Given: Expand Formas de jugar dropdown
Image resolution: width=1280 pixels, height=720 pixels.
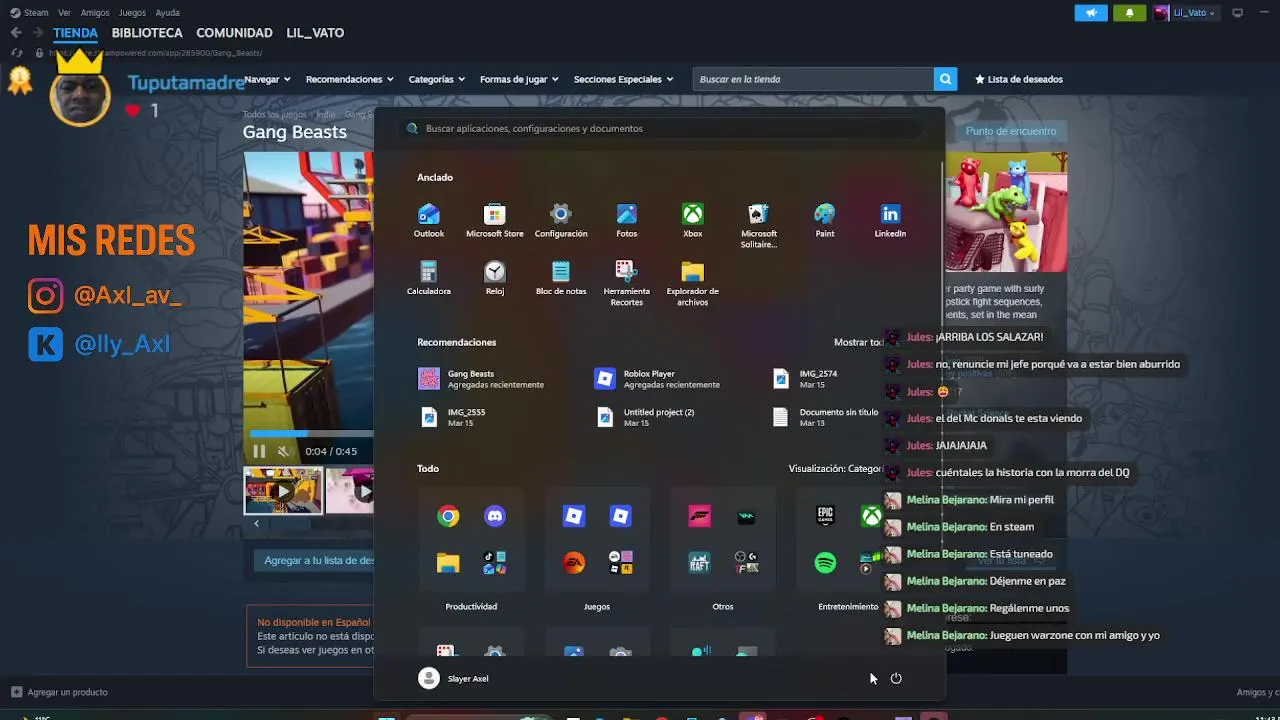Looking at the screenshot, I should click(x=519, y=79).
